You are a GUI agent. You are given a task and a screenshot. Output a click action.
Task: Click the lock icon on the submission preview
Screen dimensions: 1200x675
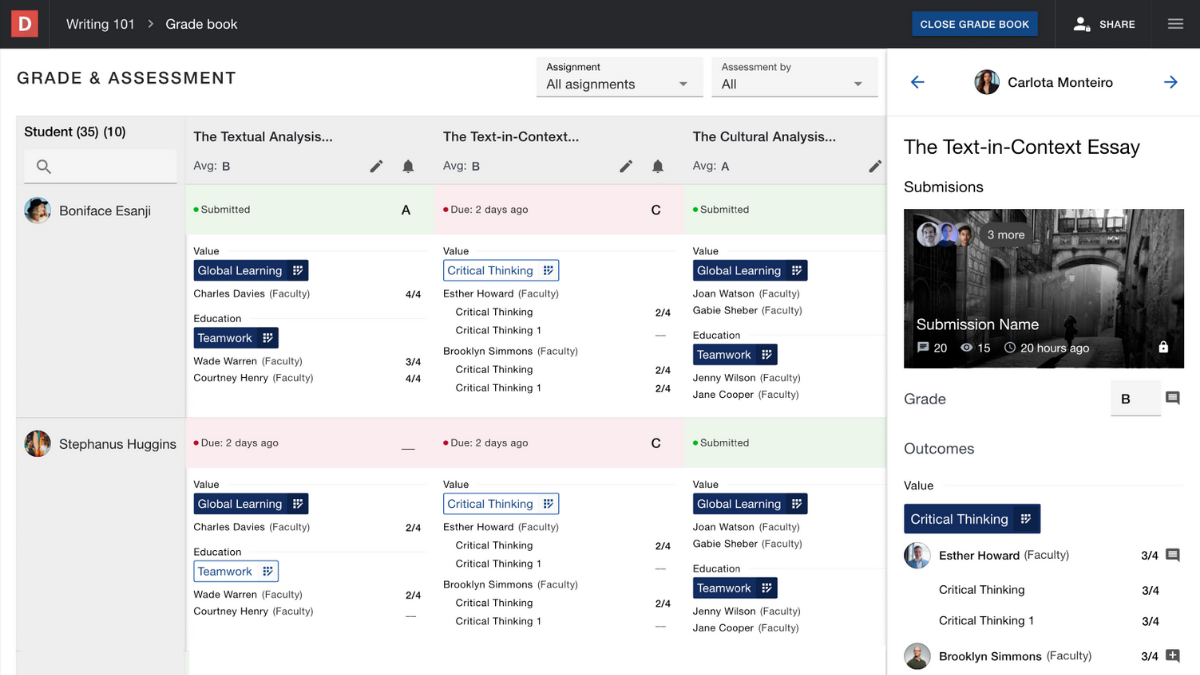point(1163,348)
